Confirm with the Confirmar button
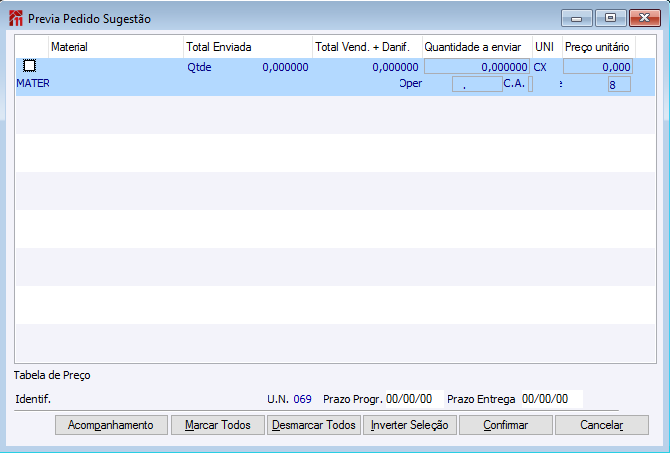This screenshot has height=453, width=670. click(x=505, y=425)
